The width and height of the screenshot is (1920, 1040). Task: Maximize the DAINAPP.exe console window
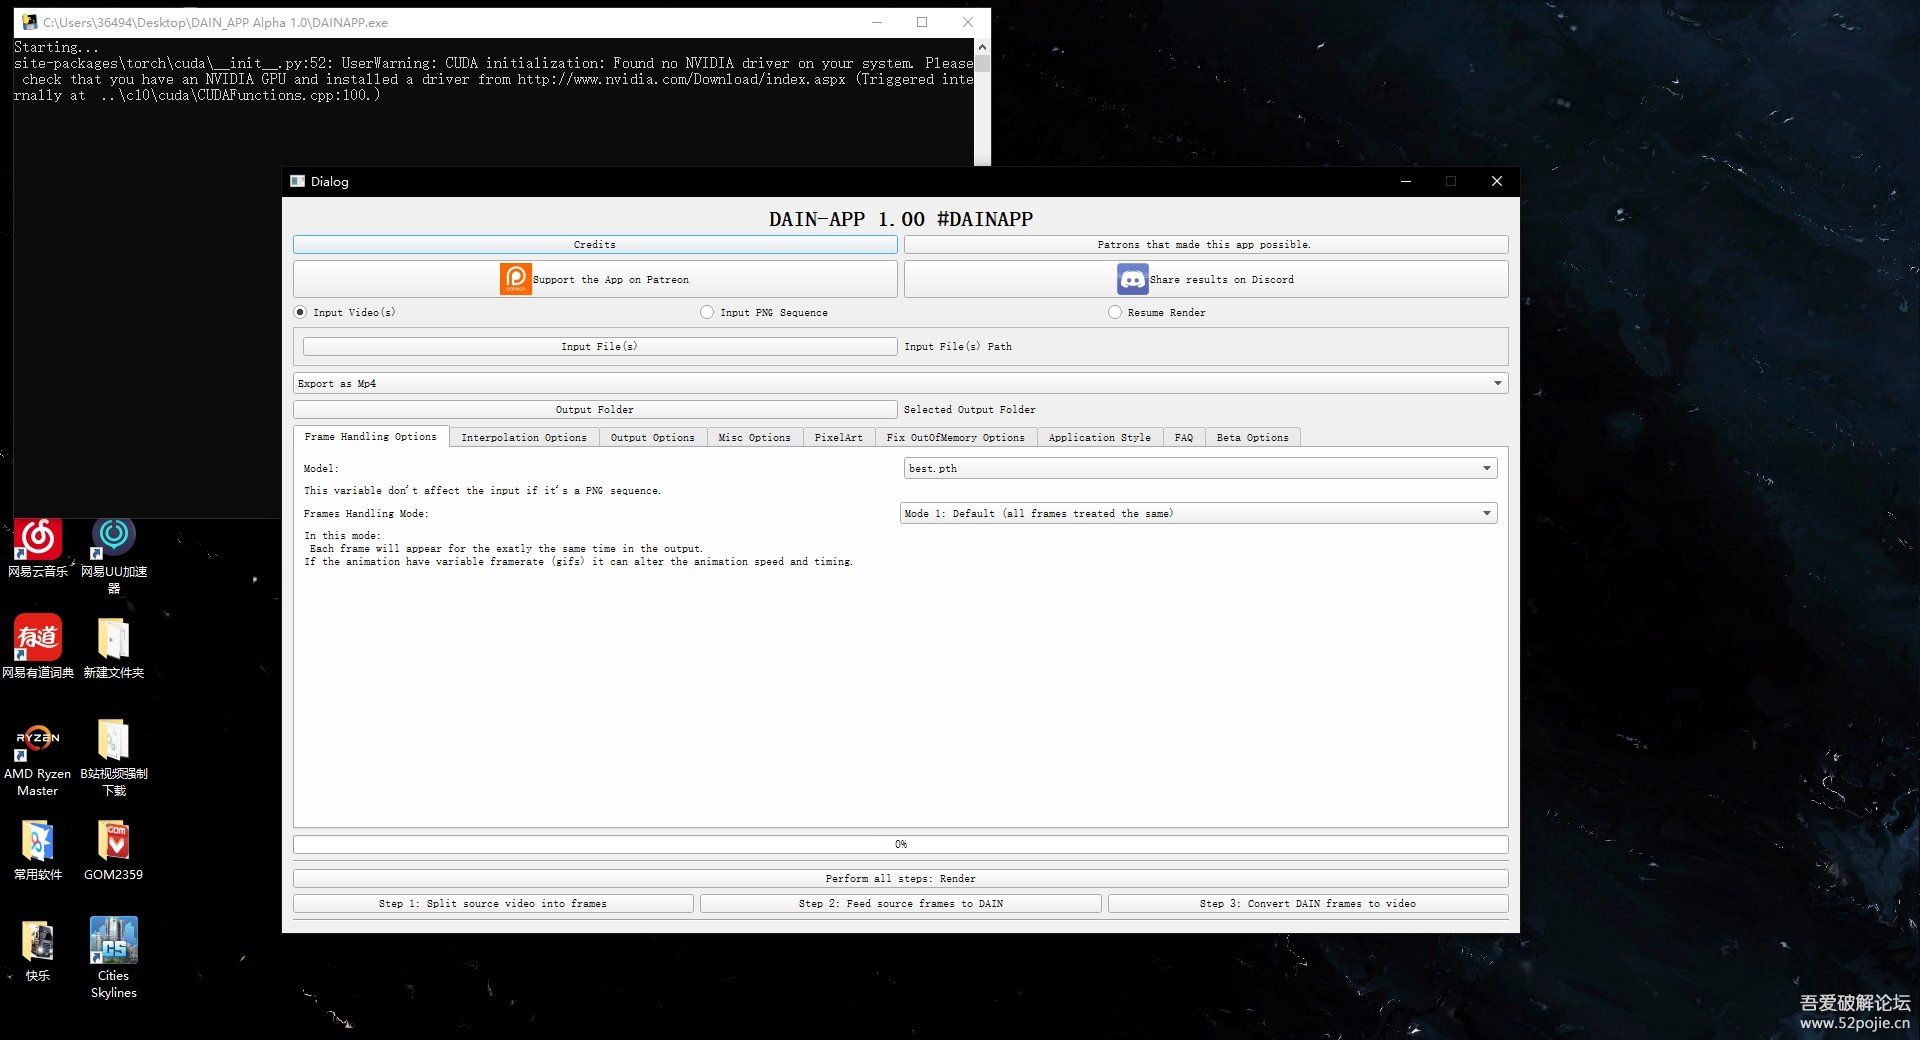(x=922, y=22)
